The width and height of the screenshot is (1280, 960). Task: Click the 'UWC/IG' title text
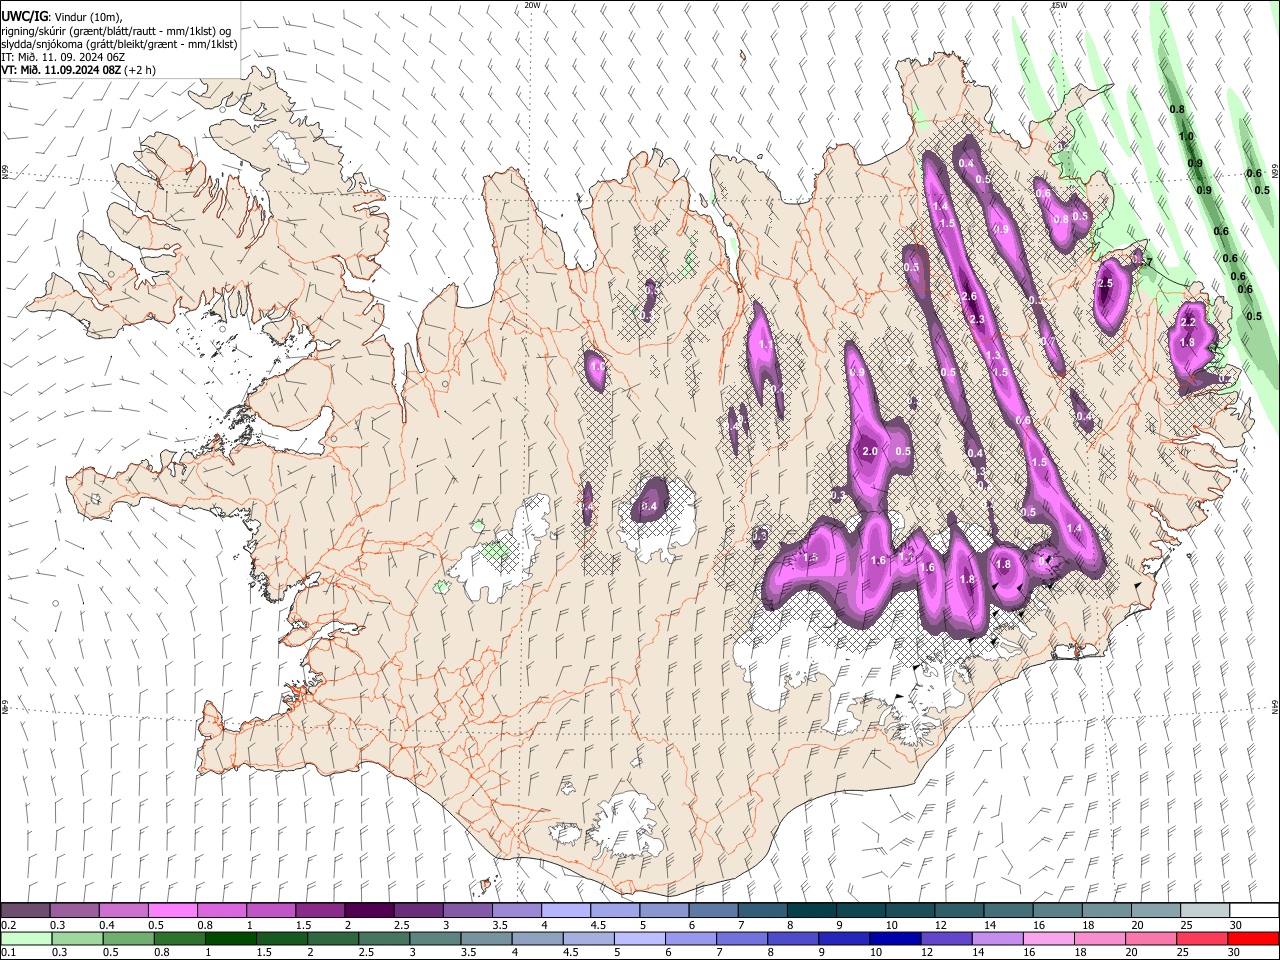(24, 17)
